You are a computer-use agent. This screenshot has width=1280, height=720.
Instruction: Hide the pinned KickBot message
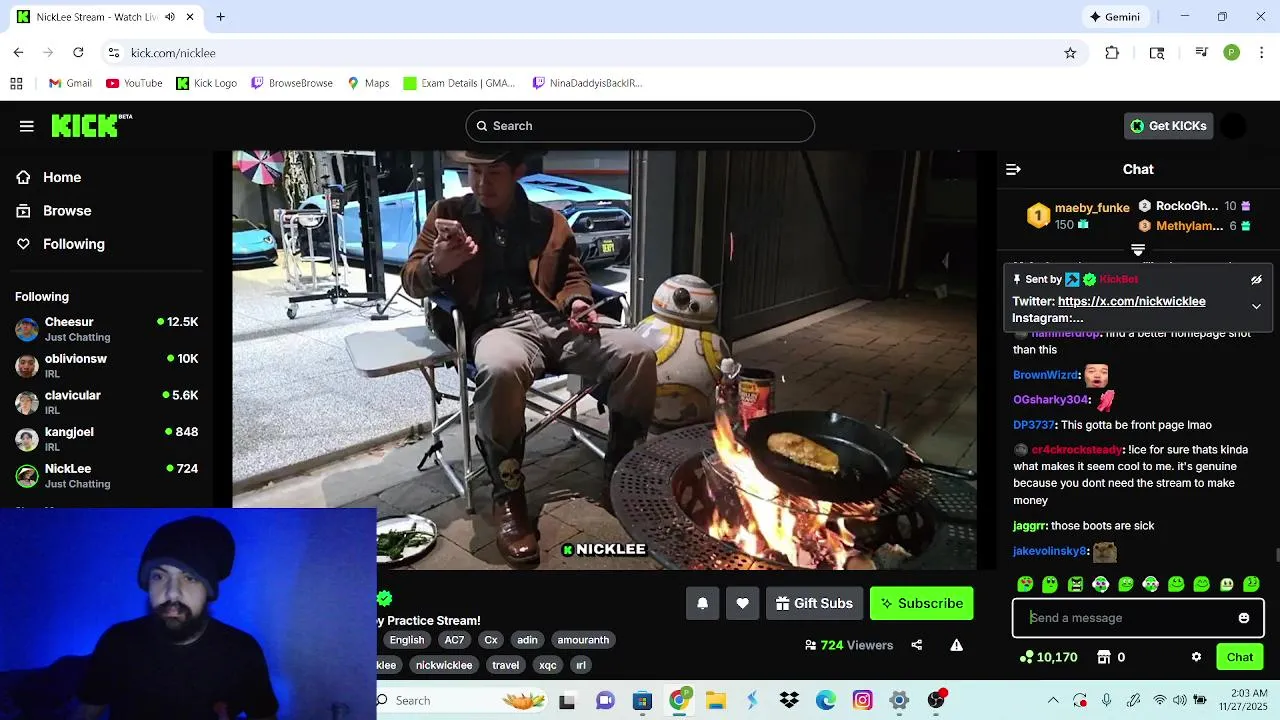1256,280
